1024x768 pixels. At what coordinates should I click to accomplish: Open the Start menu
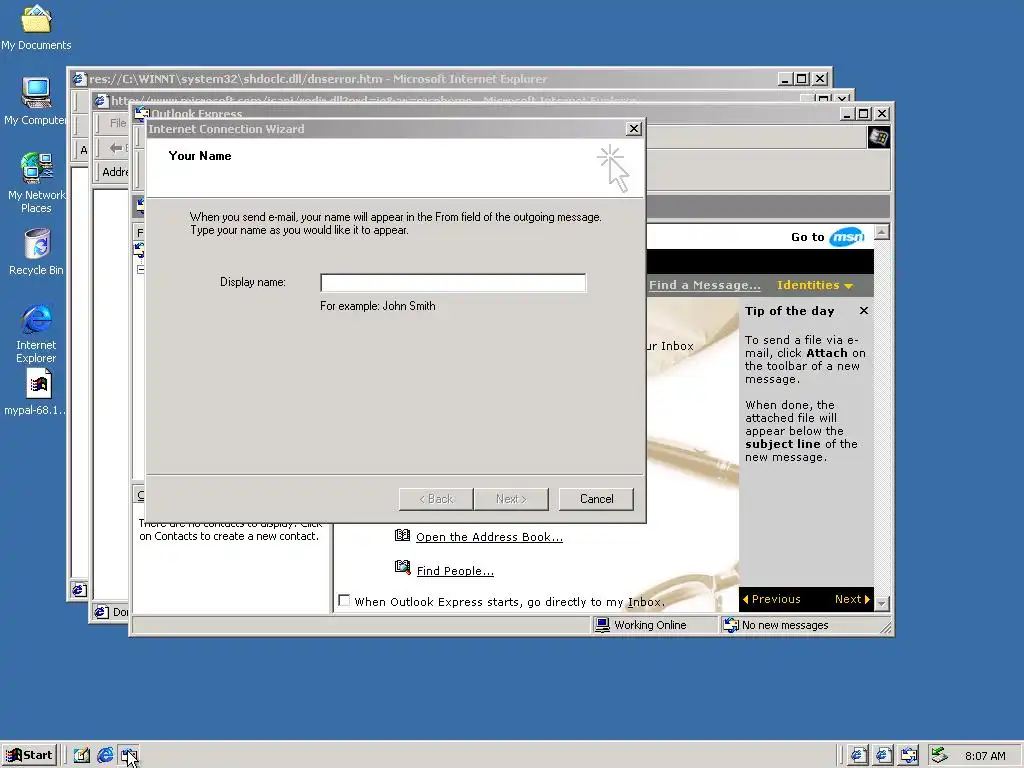tap(29, 755)
